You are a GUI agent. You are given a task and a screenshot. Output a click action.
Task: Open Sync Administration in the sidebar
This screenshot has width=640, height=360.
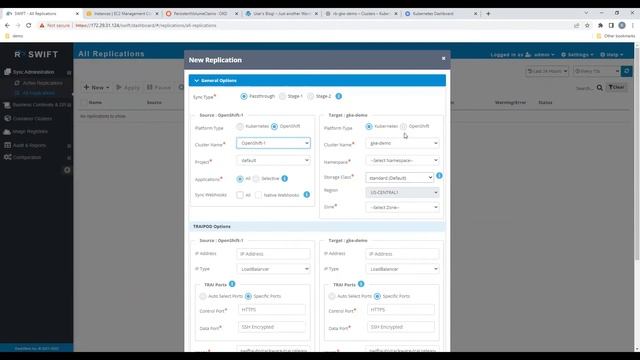coord(33,72)
